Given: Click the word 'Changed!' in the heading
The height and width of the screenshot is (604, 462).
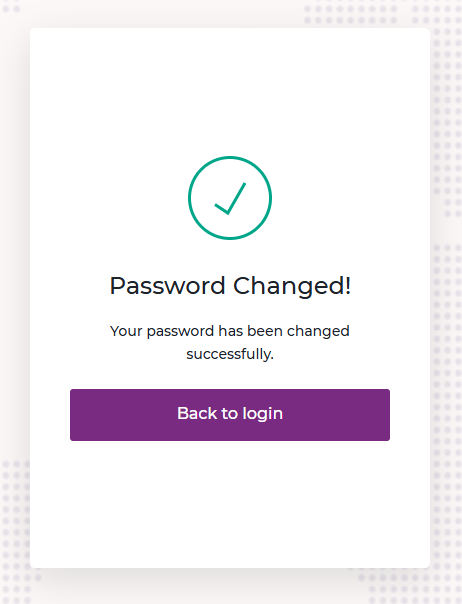Looking at the screenshot, I should [x=292, y=286].
